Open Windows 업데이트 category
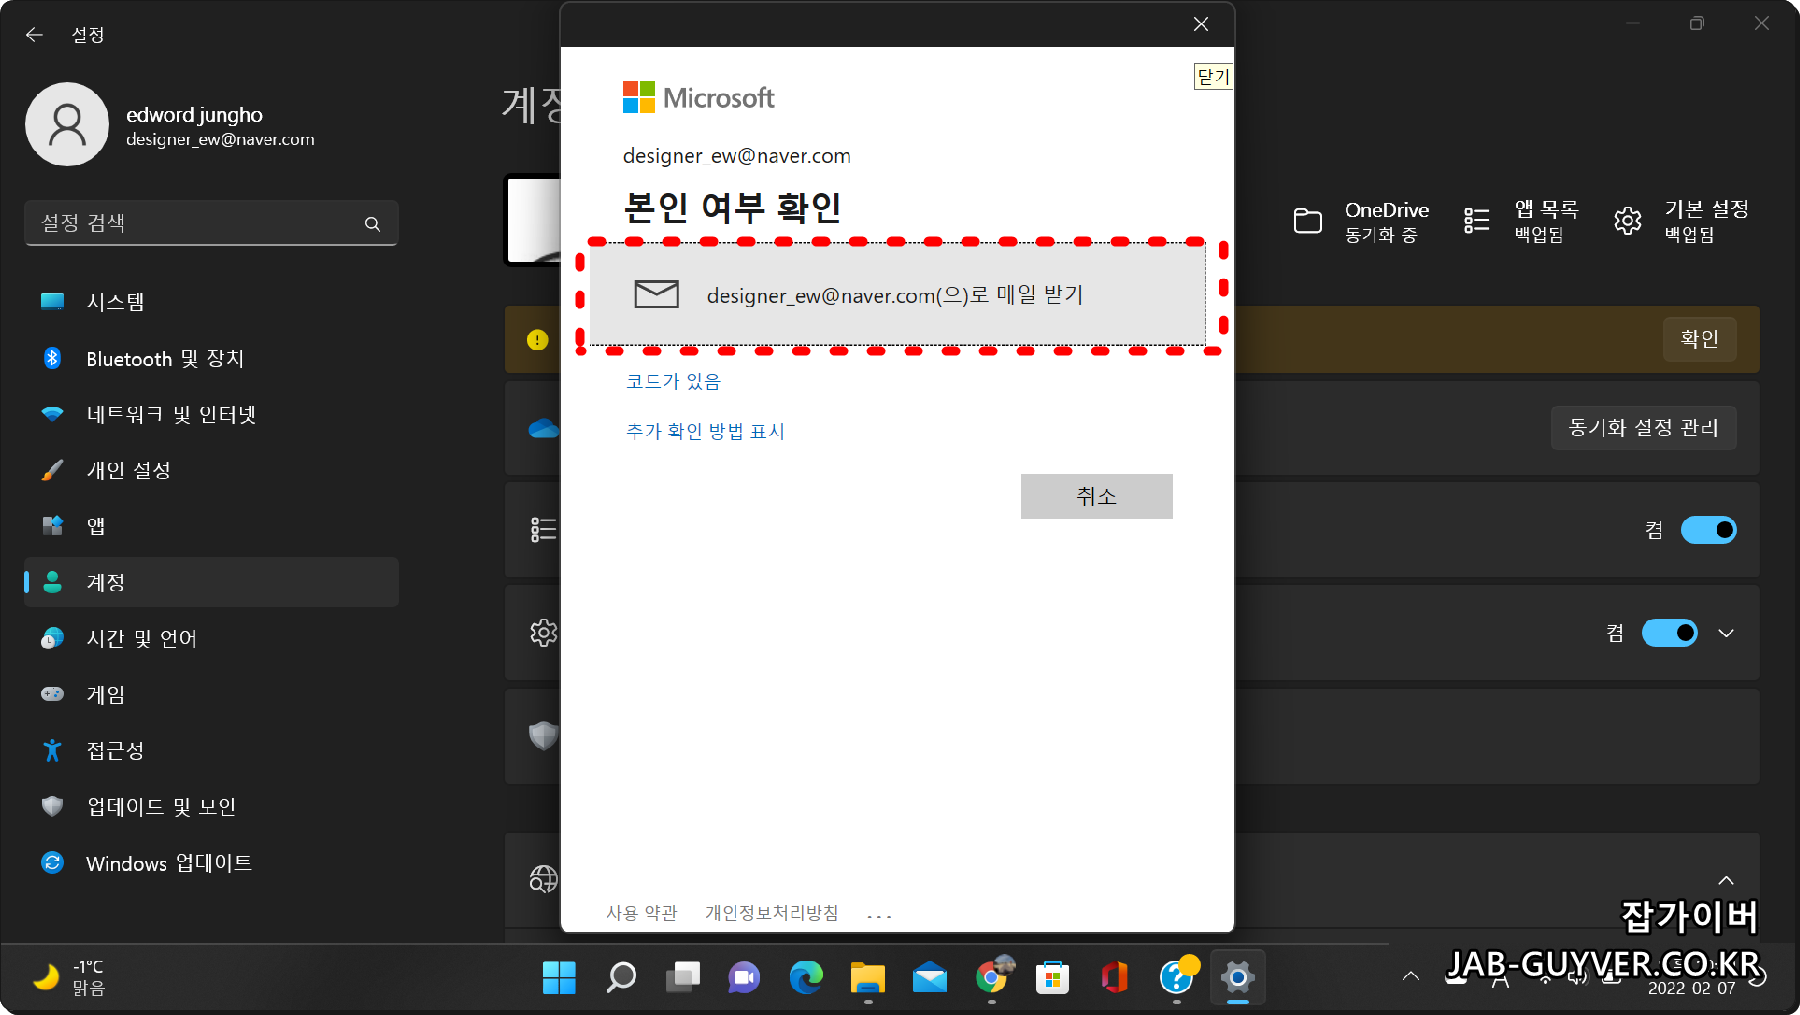Image resolution: width=1800 pixels, height=1015 pixels. coord(211,863)
